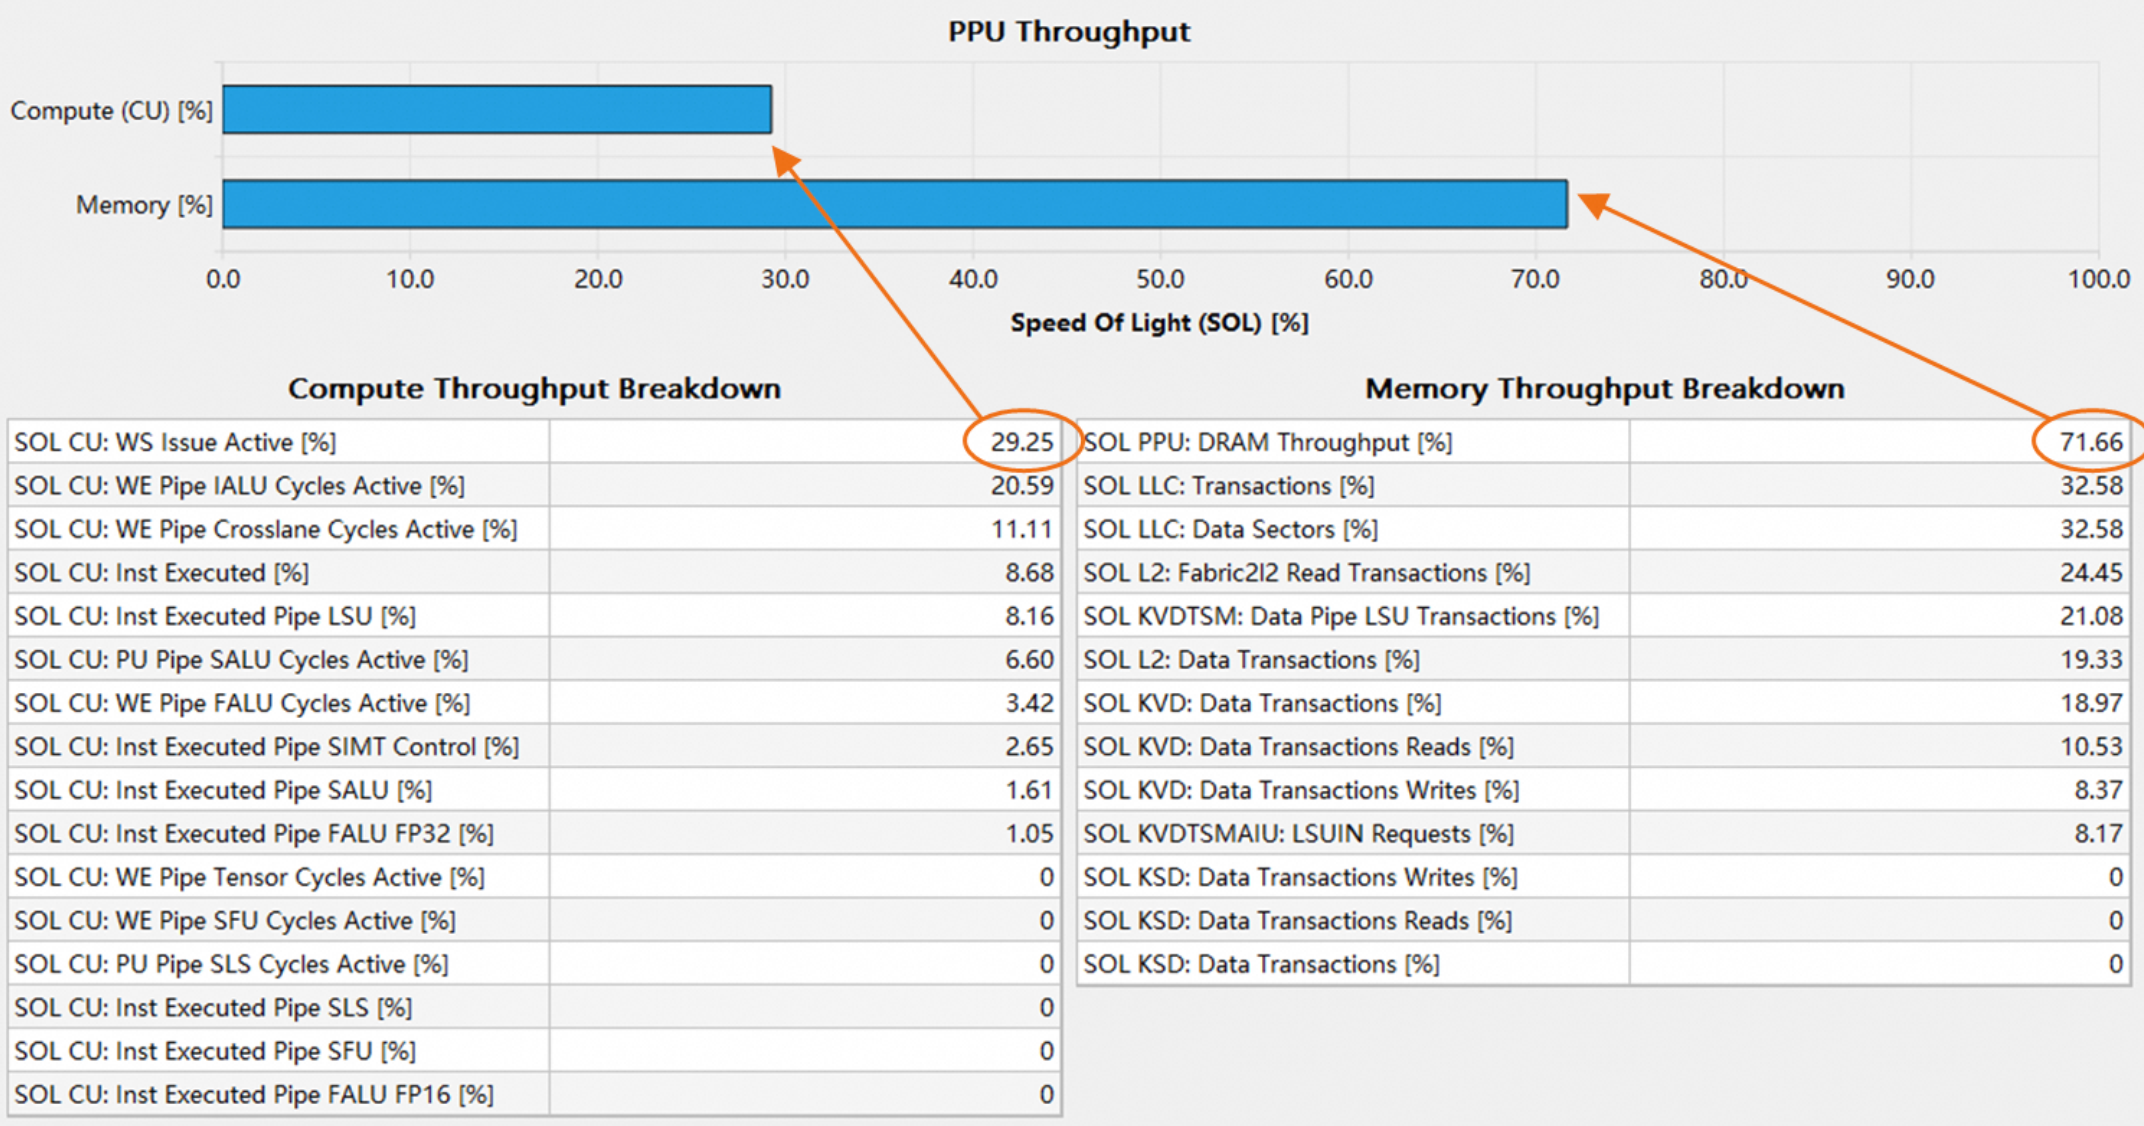The width and height of the screenshot is (2144, 1126).
Task: Click the Inst Executed Pipe LSU row
Action: [215, 616]
